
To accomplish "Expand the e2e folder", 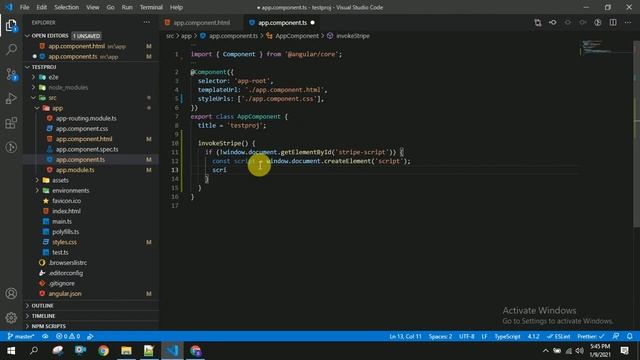I will [33, 77].
